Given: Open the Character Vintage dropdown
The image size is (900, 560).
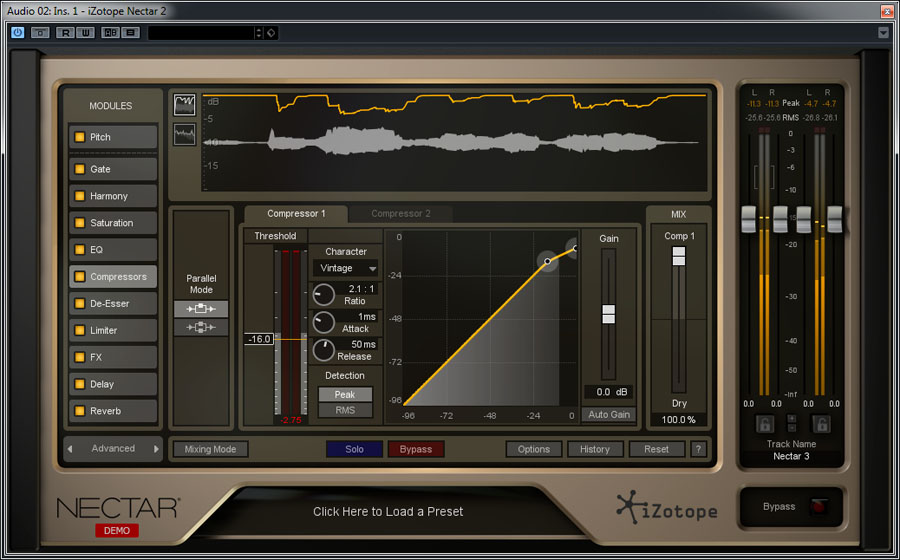Looking at the screenshot, I should coord(345,268).
